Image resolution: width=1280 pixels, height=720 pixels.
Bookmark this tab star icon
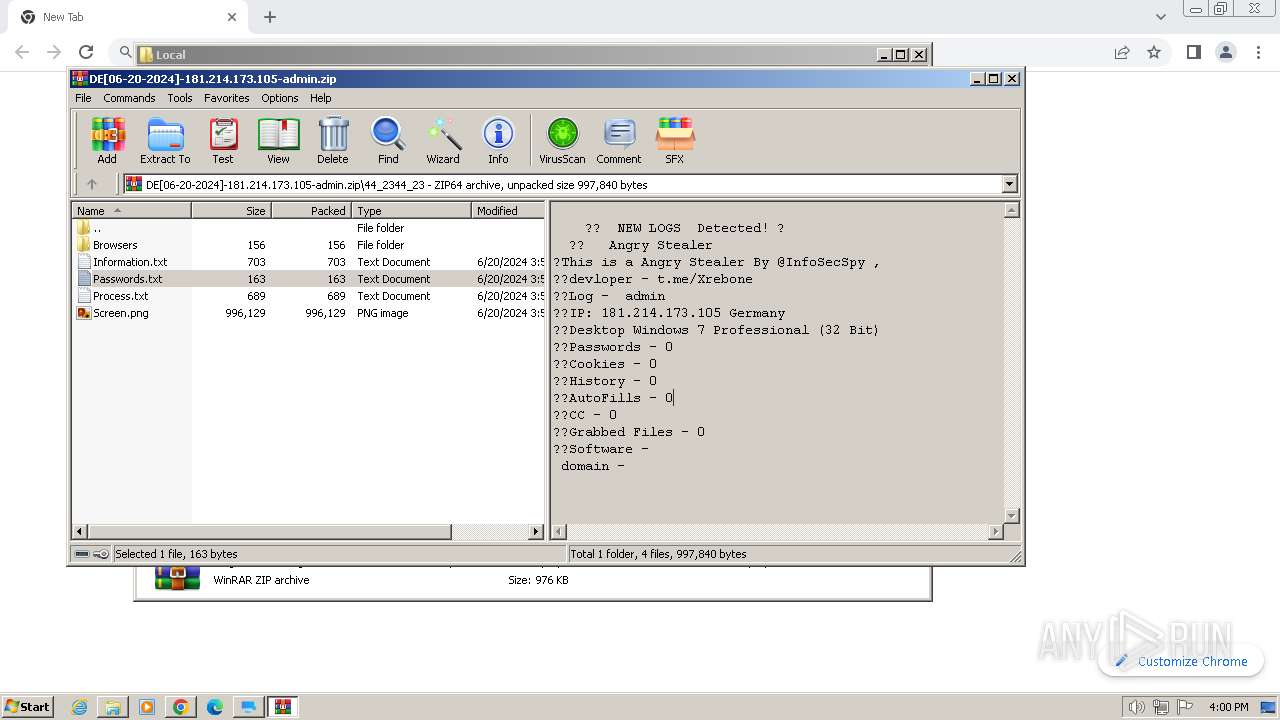1154,52
